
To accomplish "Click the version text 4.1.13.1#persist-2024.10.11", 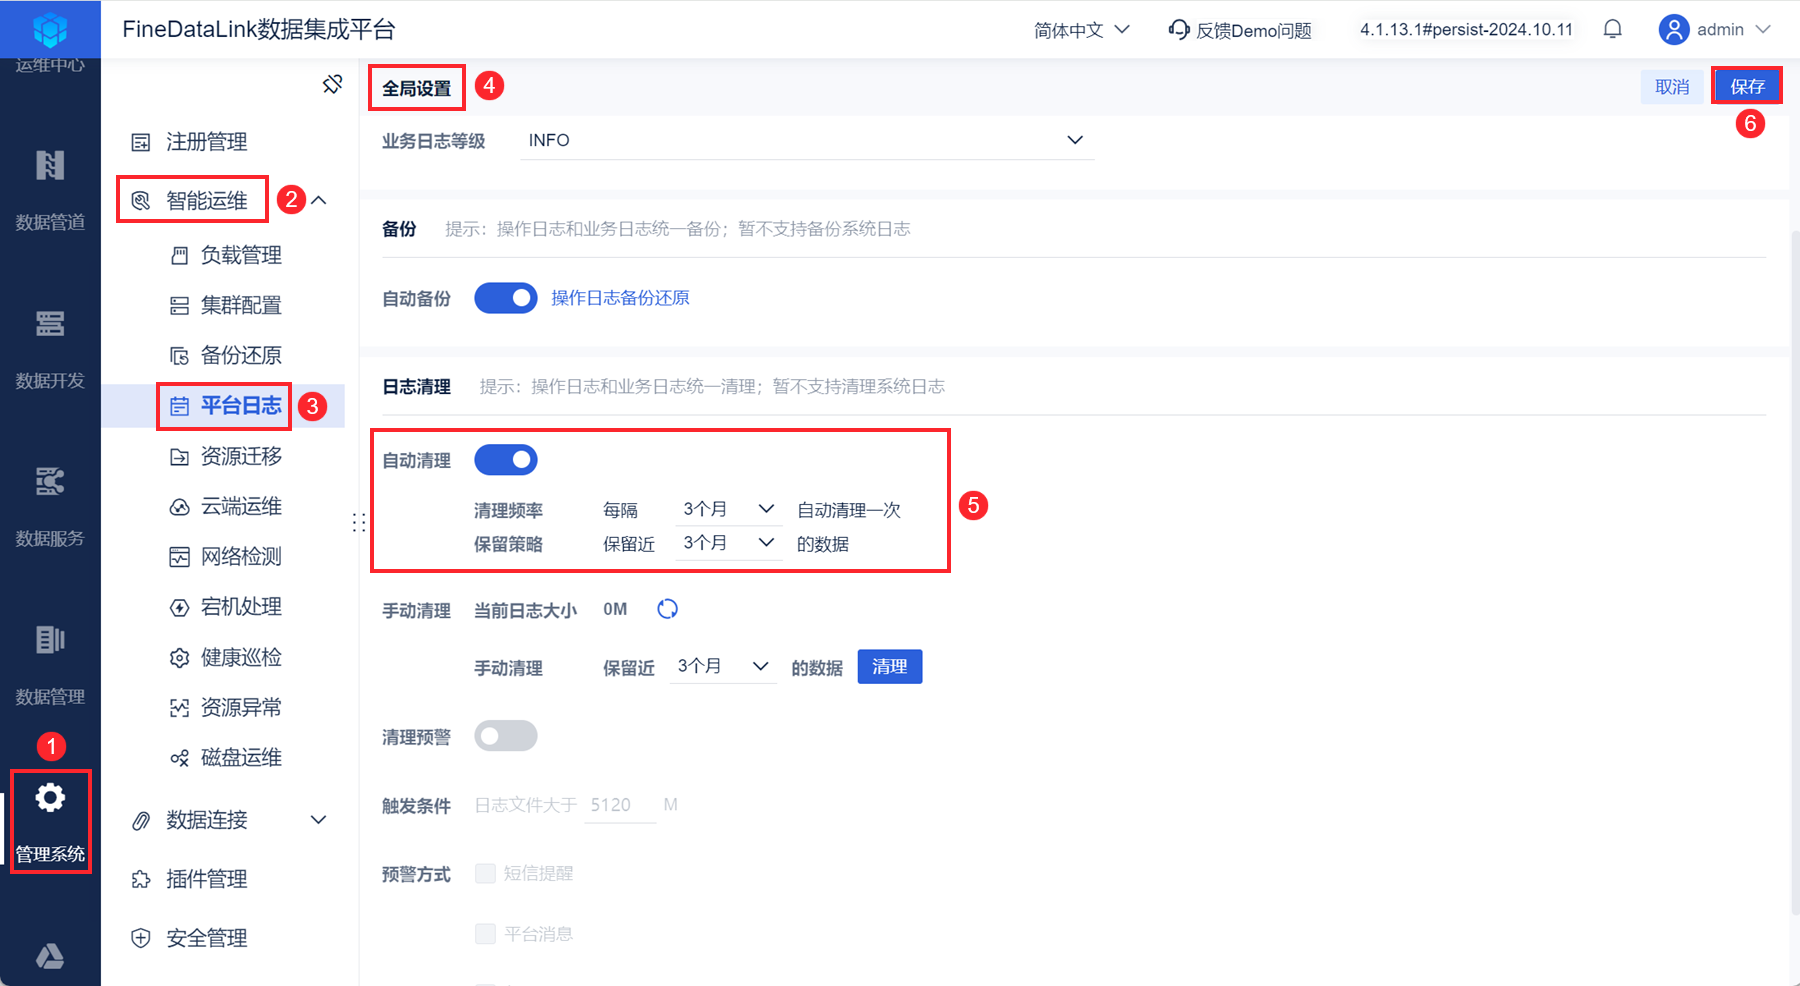I will [x=1466, y=30].
